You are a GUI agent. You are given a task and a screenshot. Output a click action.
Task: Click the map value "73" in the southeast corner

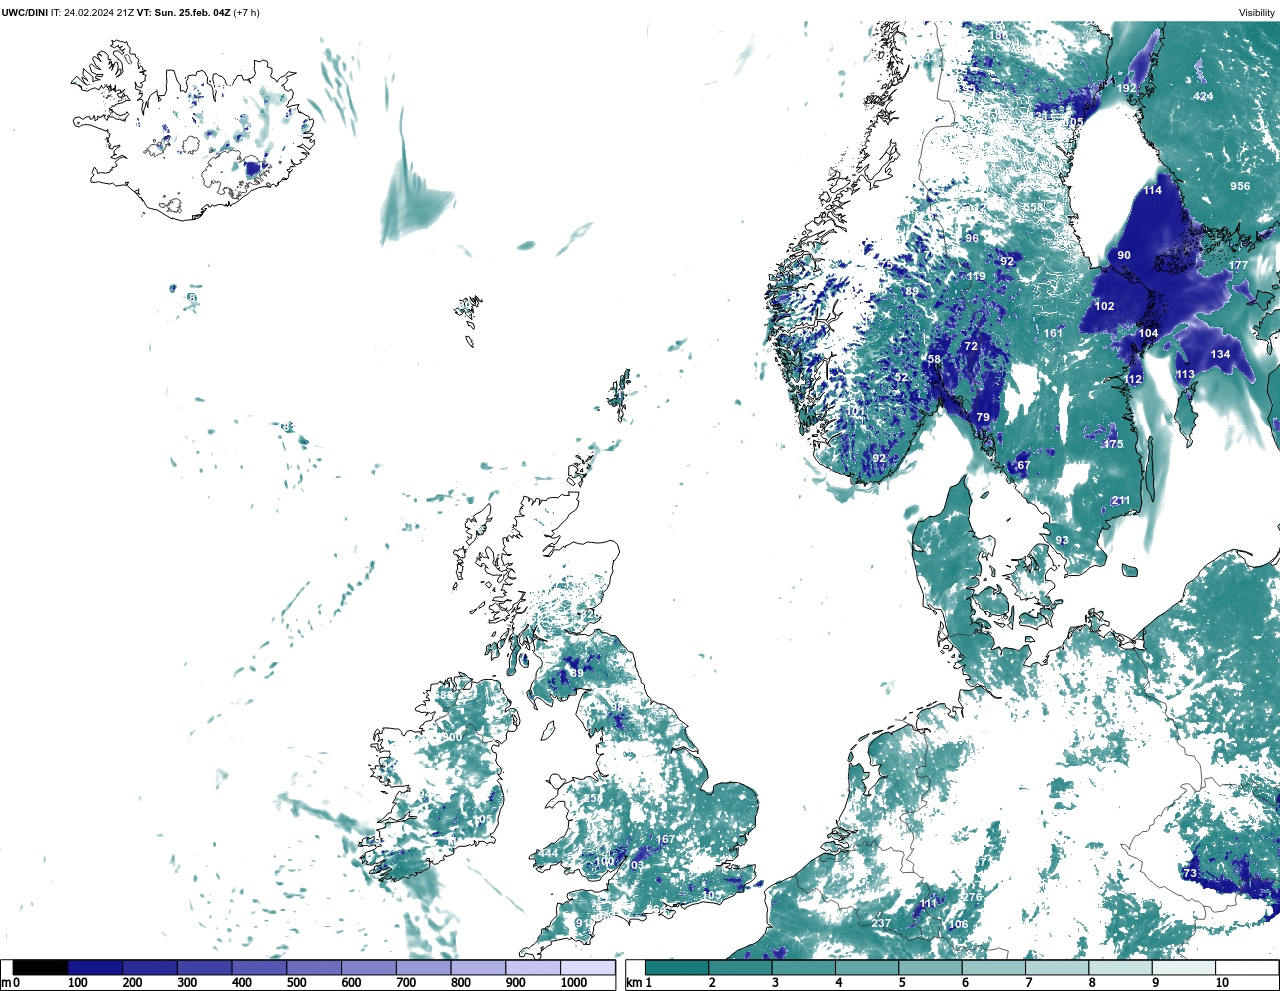(x=1190, y=873)
